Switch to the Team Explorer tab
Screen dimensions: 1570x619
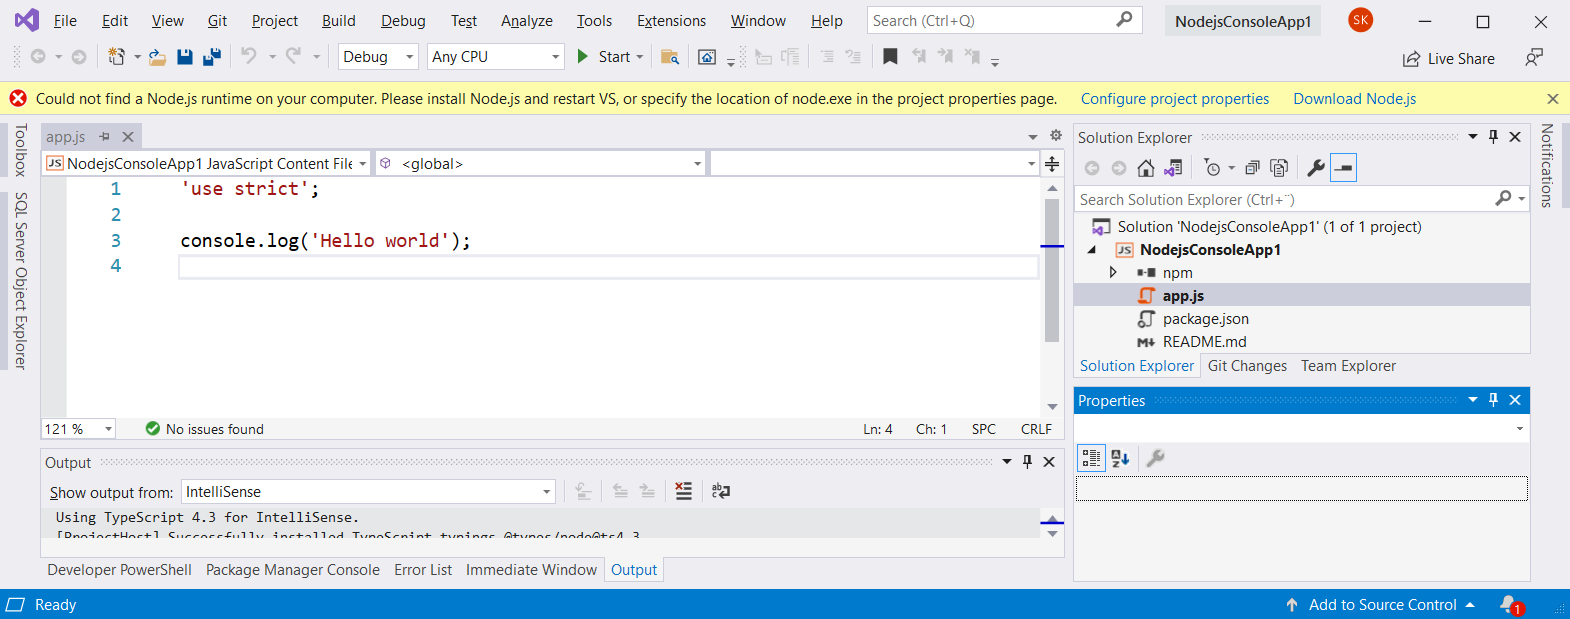click(1348, 366)
